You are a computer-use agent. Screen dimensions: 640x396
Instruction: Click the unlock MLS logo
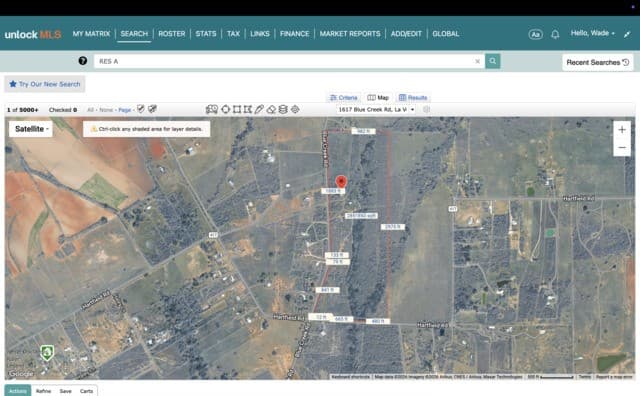click(33, 34)
